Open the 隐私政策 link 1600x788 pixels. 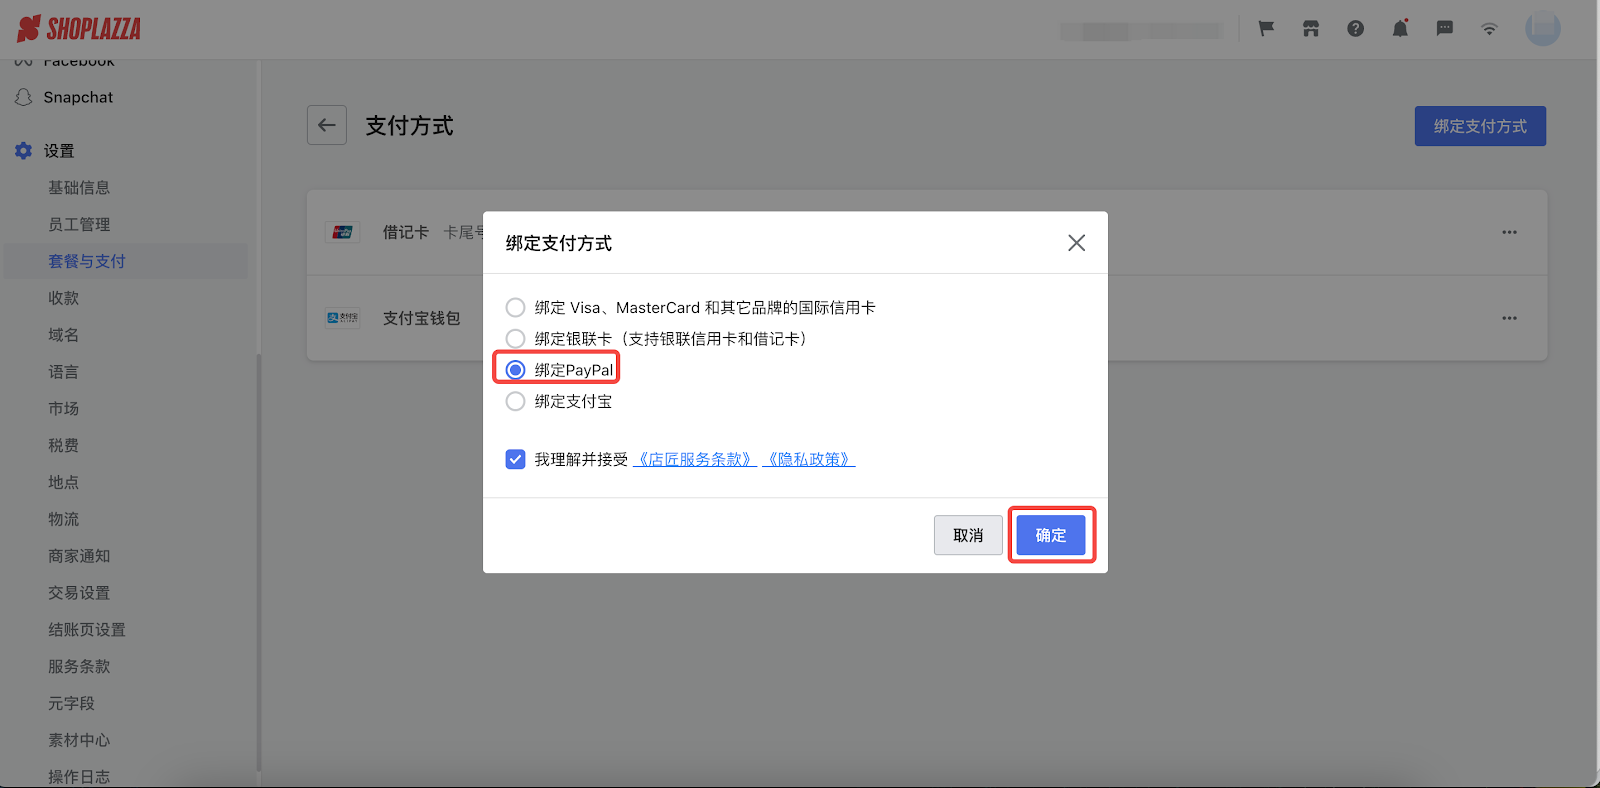coord(809,459)
